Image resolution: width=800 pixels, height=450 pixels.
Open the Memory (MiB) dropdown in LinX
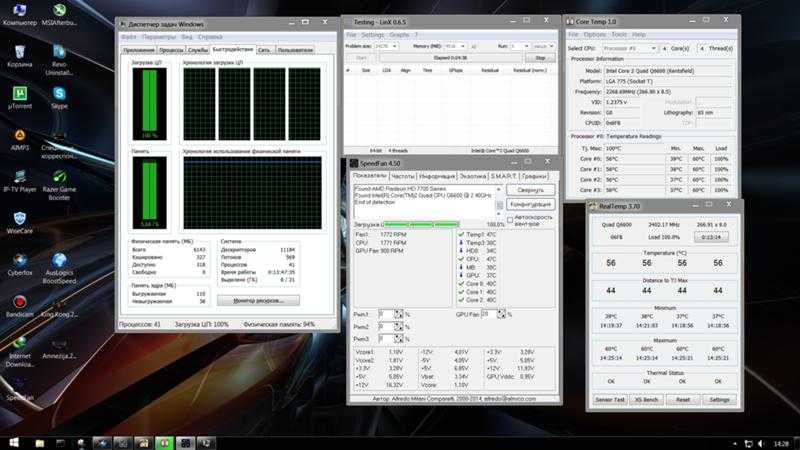coord(455,46)
